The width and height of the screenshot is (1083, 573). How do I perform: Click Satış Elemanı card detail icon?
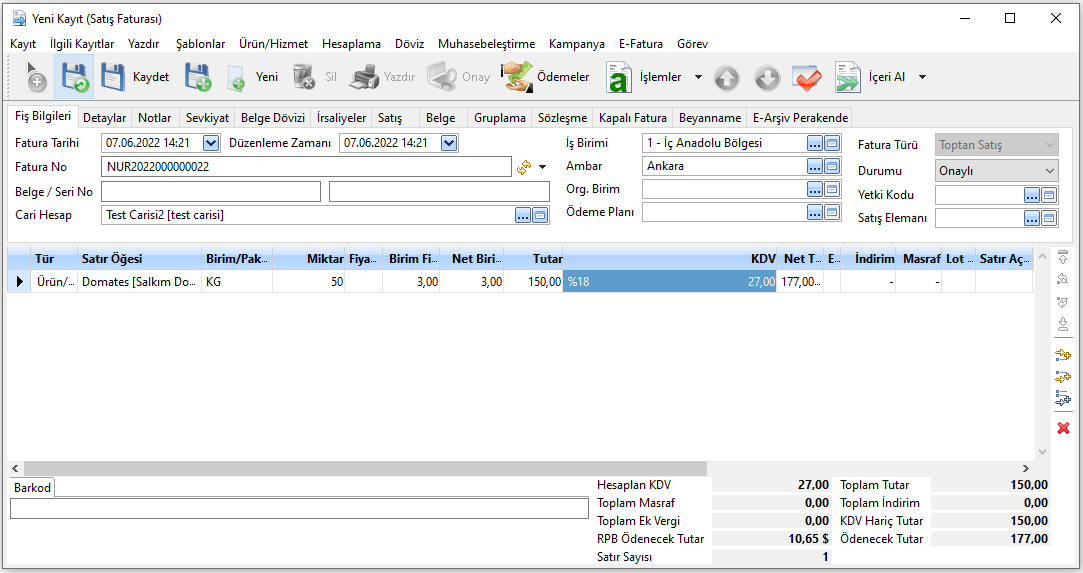click(x=1049, y=218)
